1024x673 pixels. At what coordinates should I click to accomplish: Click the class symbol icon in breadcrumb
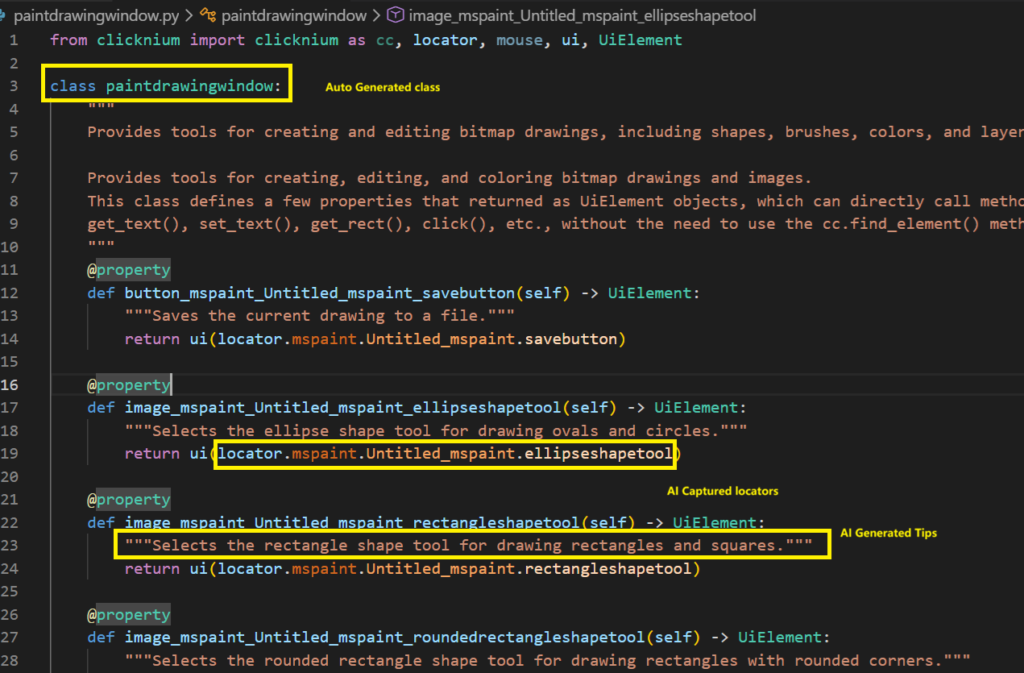point(208,16)
